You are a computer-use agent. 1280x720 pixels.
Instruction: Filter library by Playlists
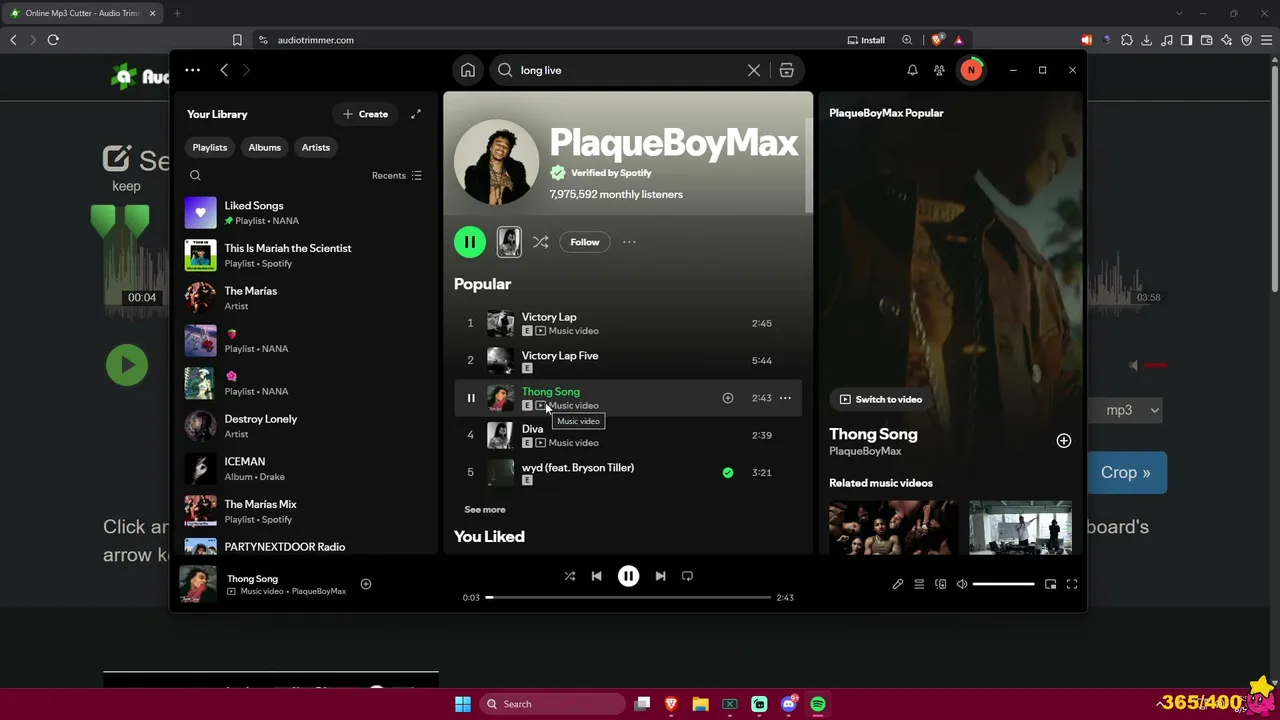tap(210, 147)
